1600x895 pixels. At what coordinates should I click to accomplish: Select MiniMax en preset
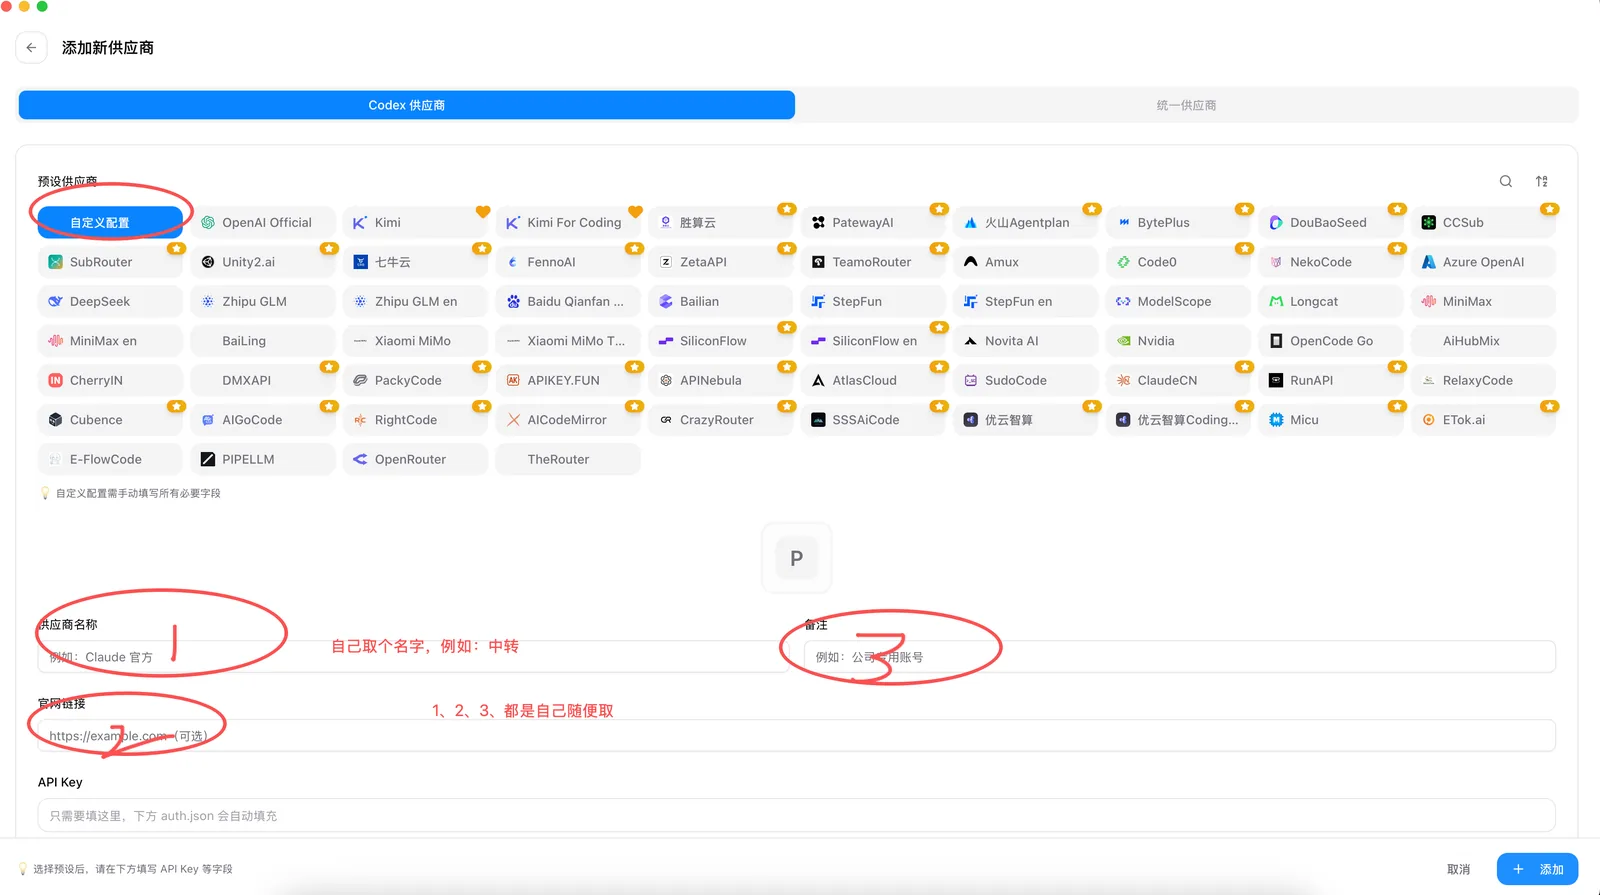coord(110,341)
